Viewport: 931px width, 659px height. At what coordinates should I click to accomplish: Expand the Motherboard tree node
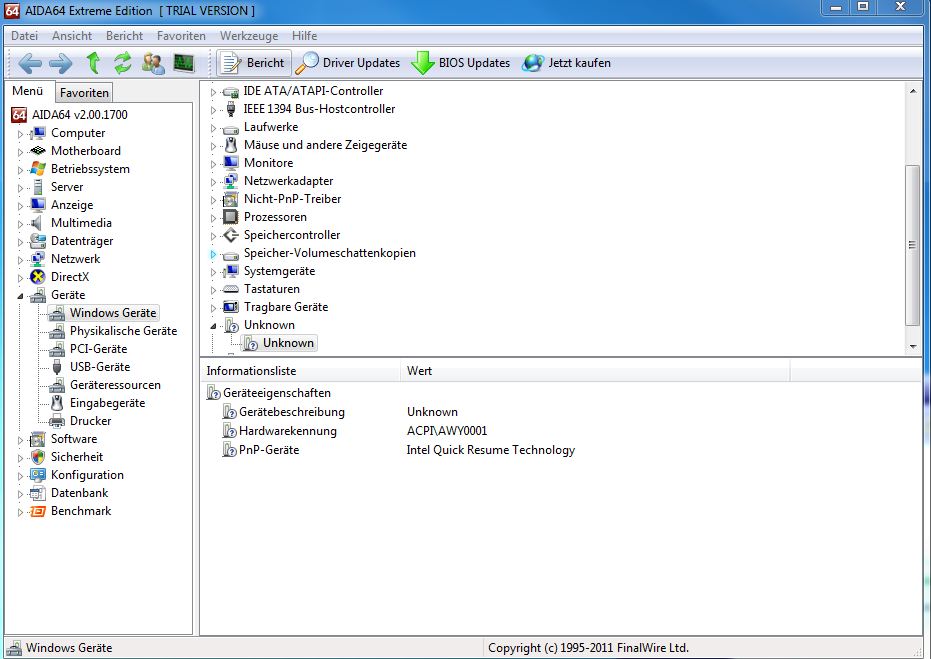(x=20, y=151)
